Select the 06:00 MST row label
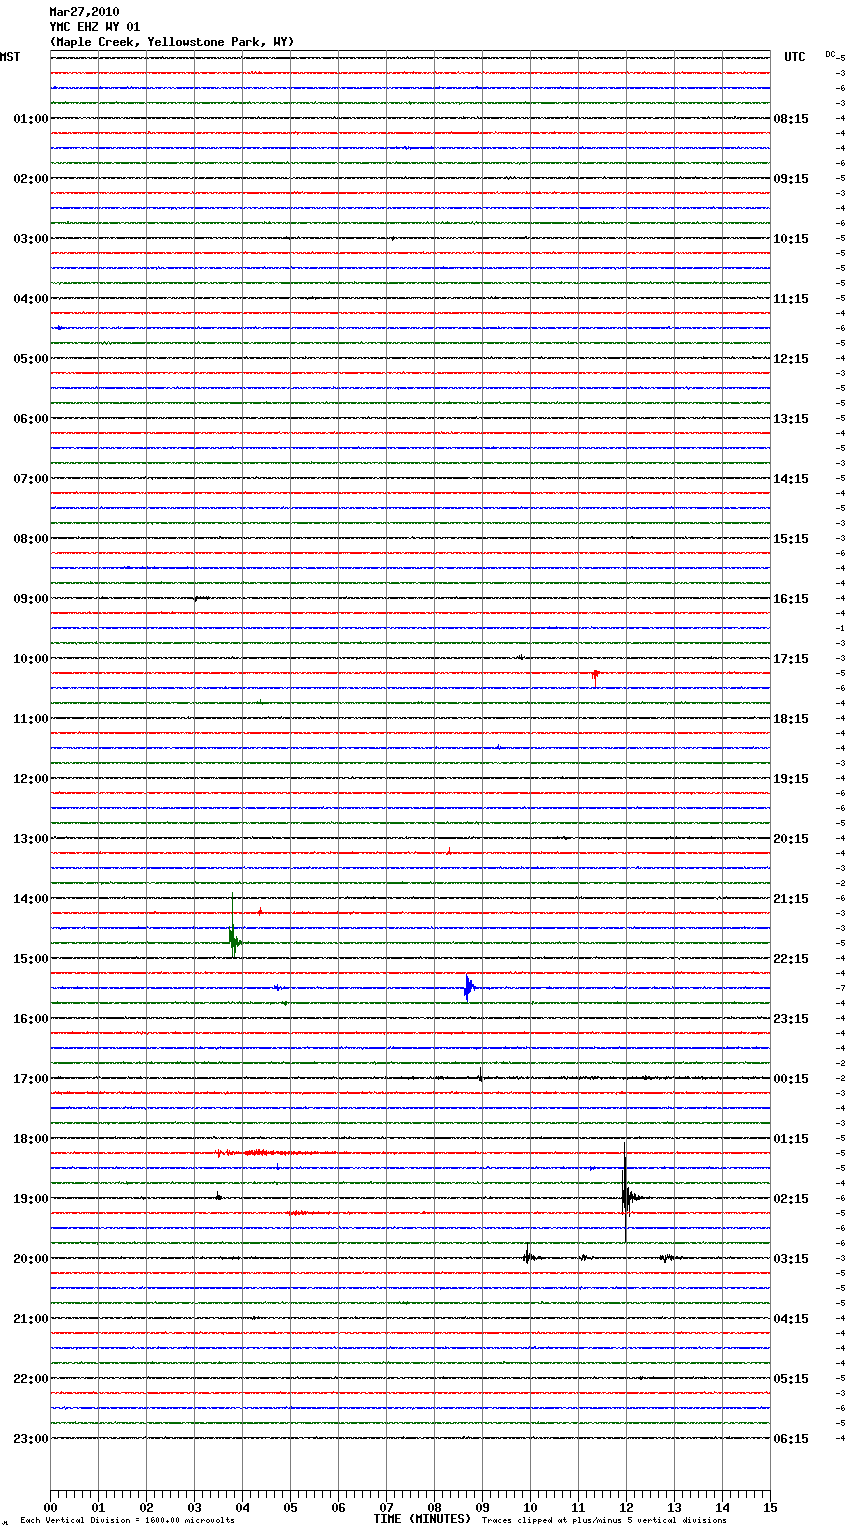 (x=31, y=419)
